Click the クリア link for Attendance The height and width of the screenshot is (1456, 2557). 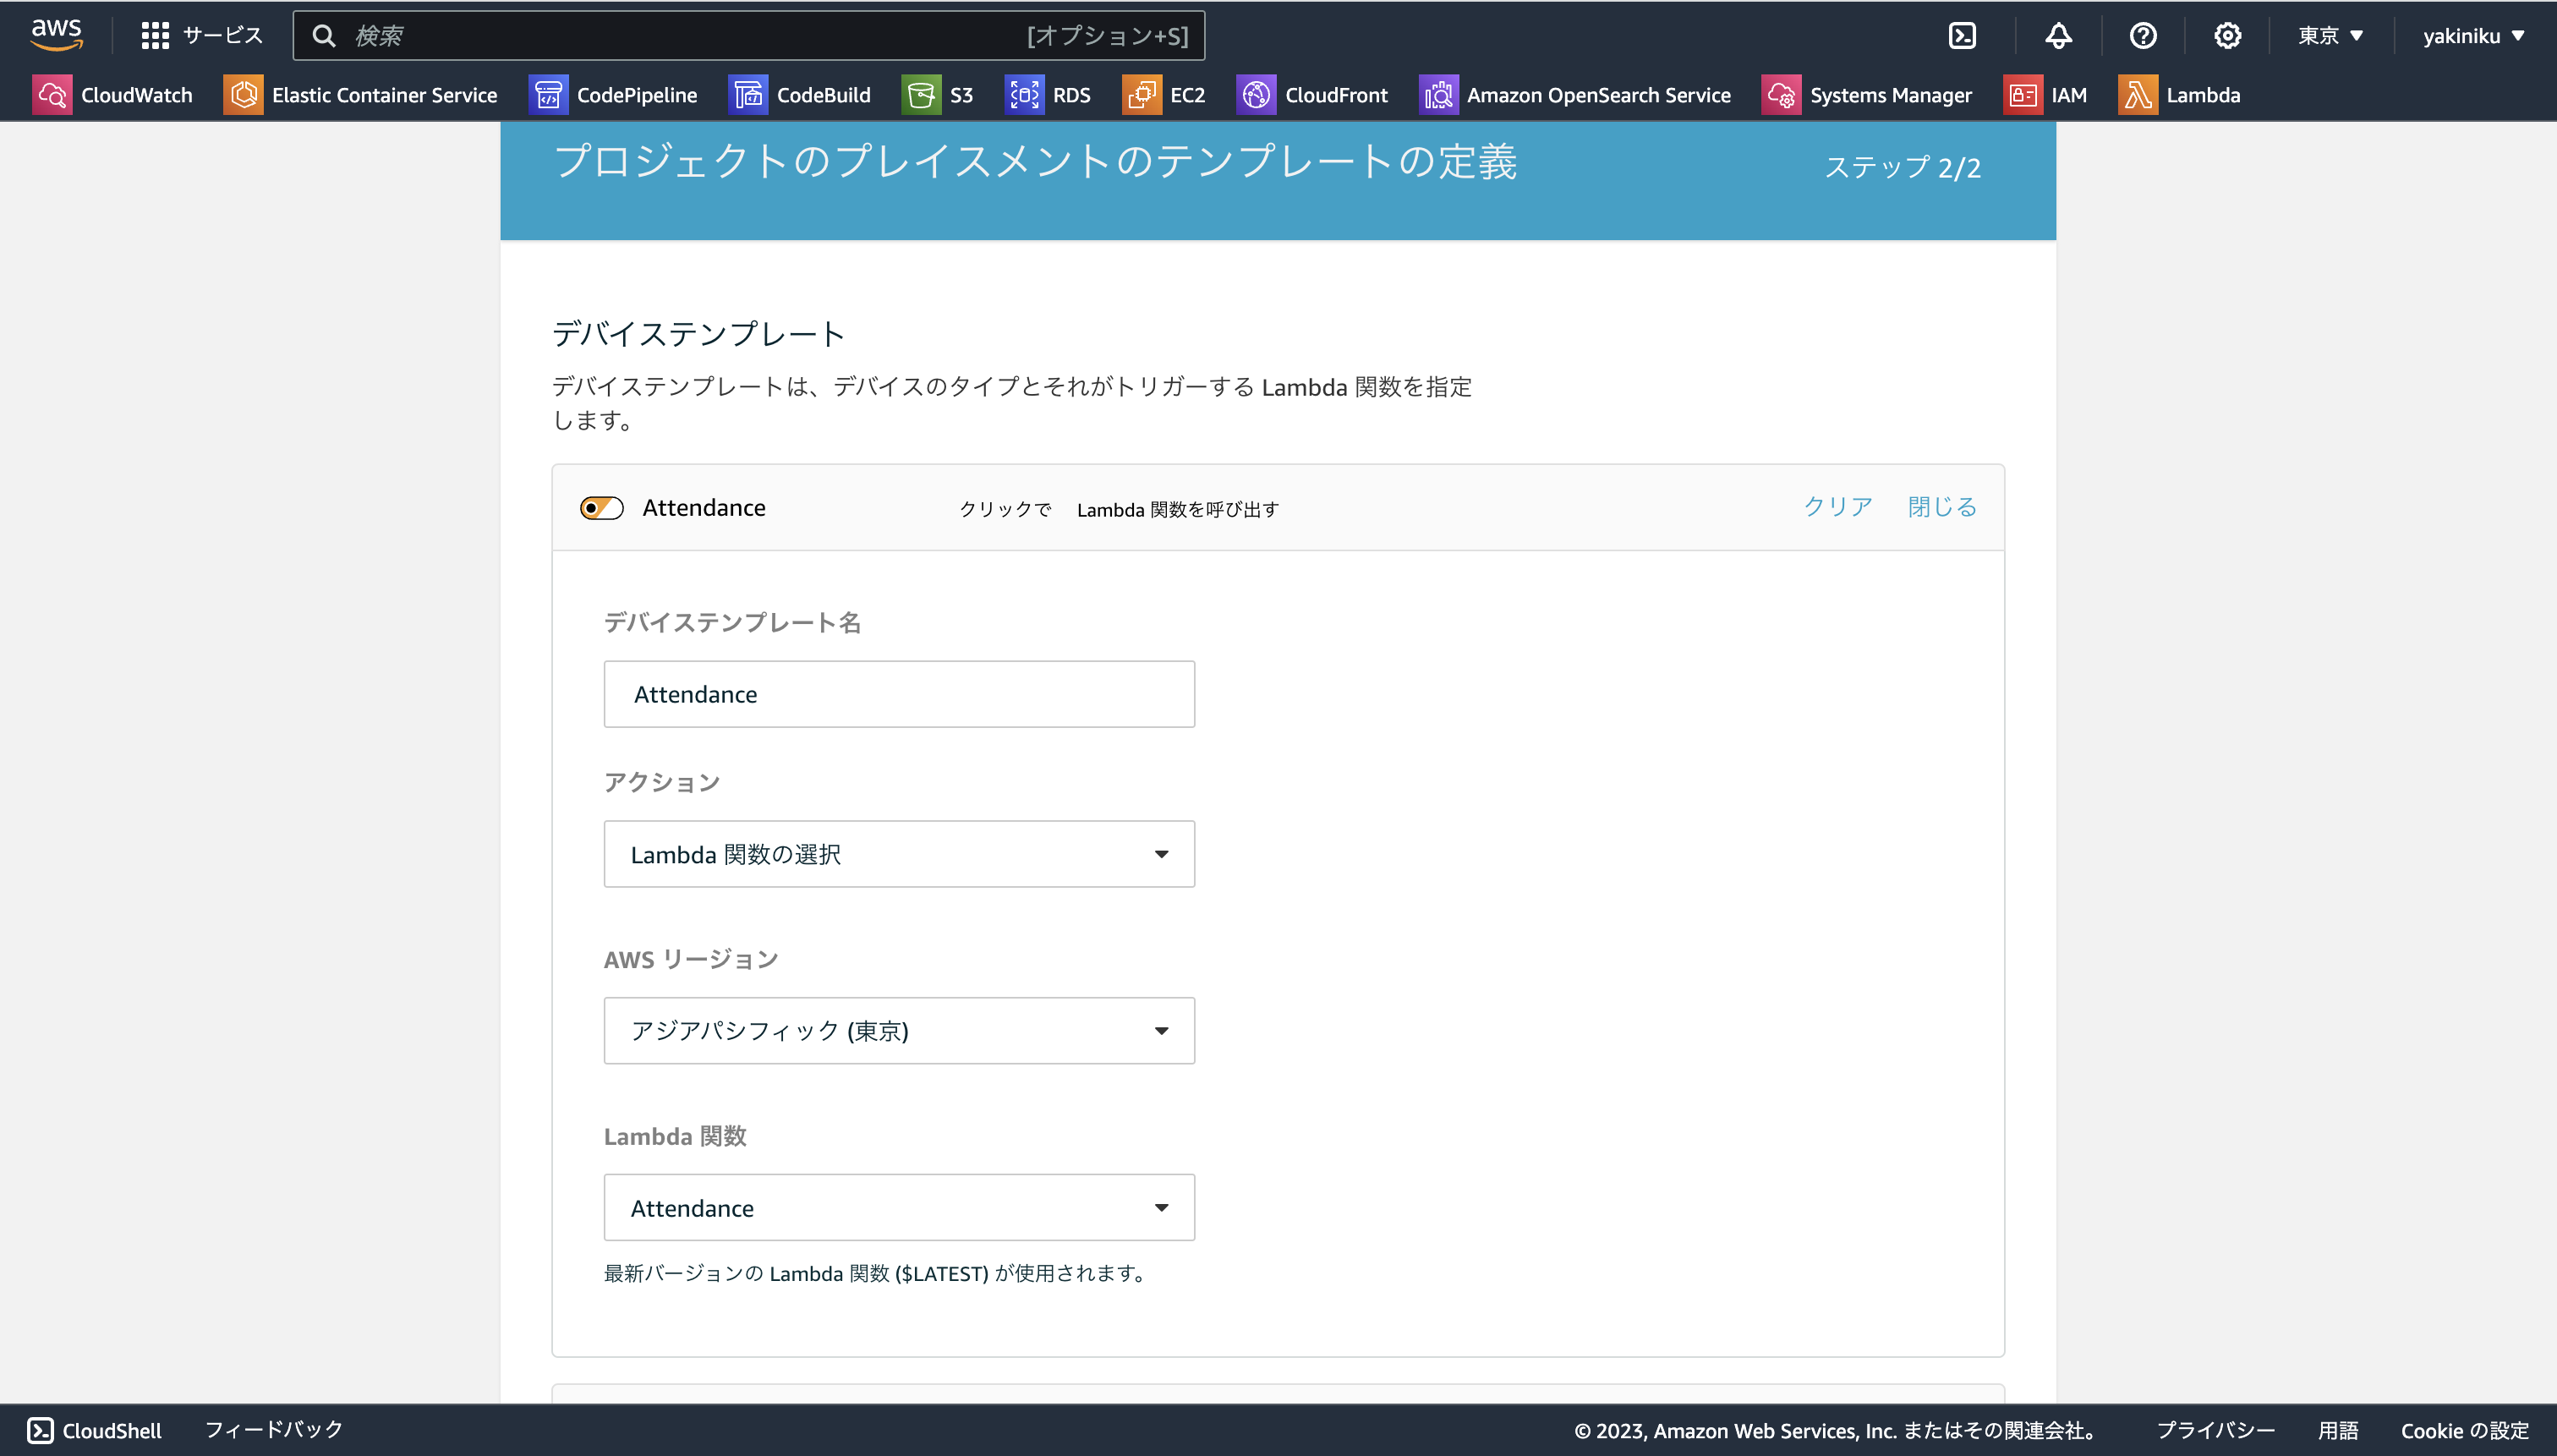(1836, 506)
